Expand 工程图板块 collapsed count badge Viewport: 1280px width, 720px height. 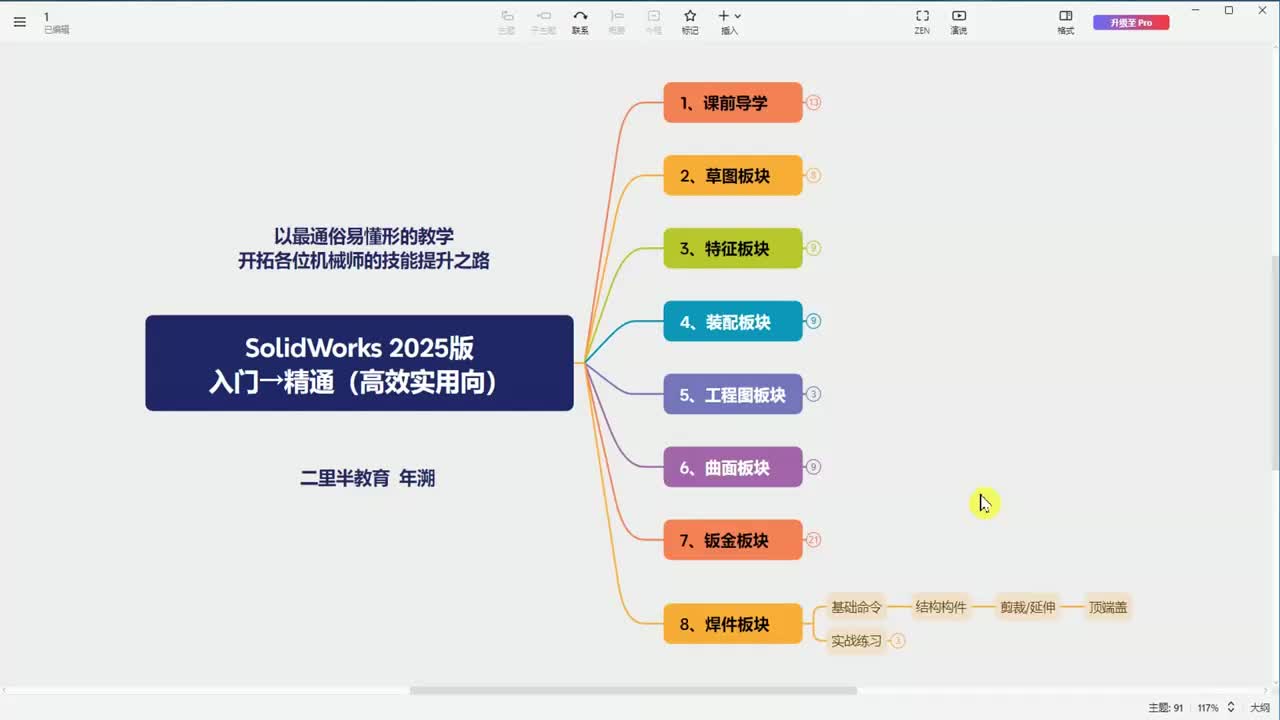click(x=814, y=394)
